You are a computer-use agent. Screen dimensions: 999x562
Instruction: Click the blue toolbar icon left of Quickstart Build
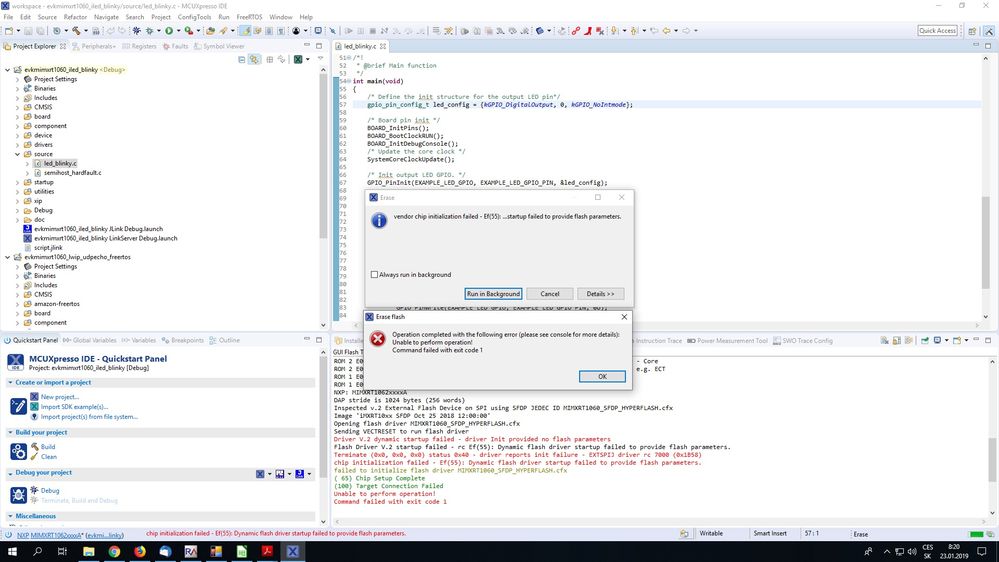18,451
